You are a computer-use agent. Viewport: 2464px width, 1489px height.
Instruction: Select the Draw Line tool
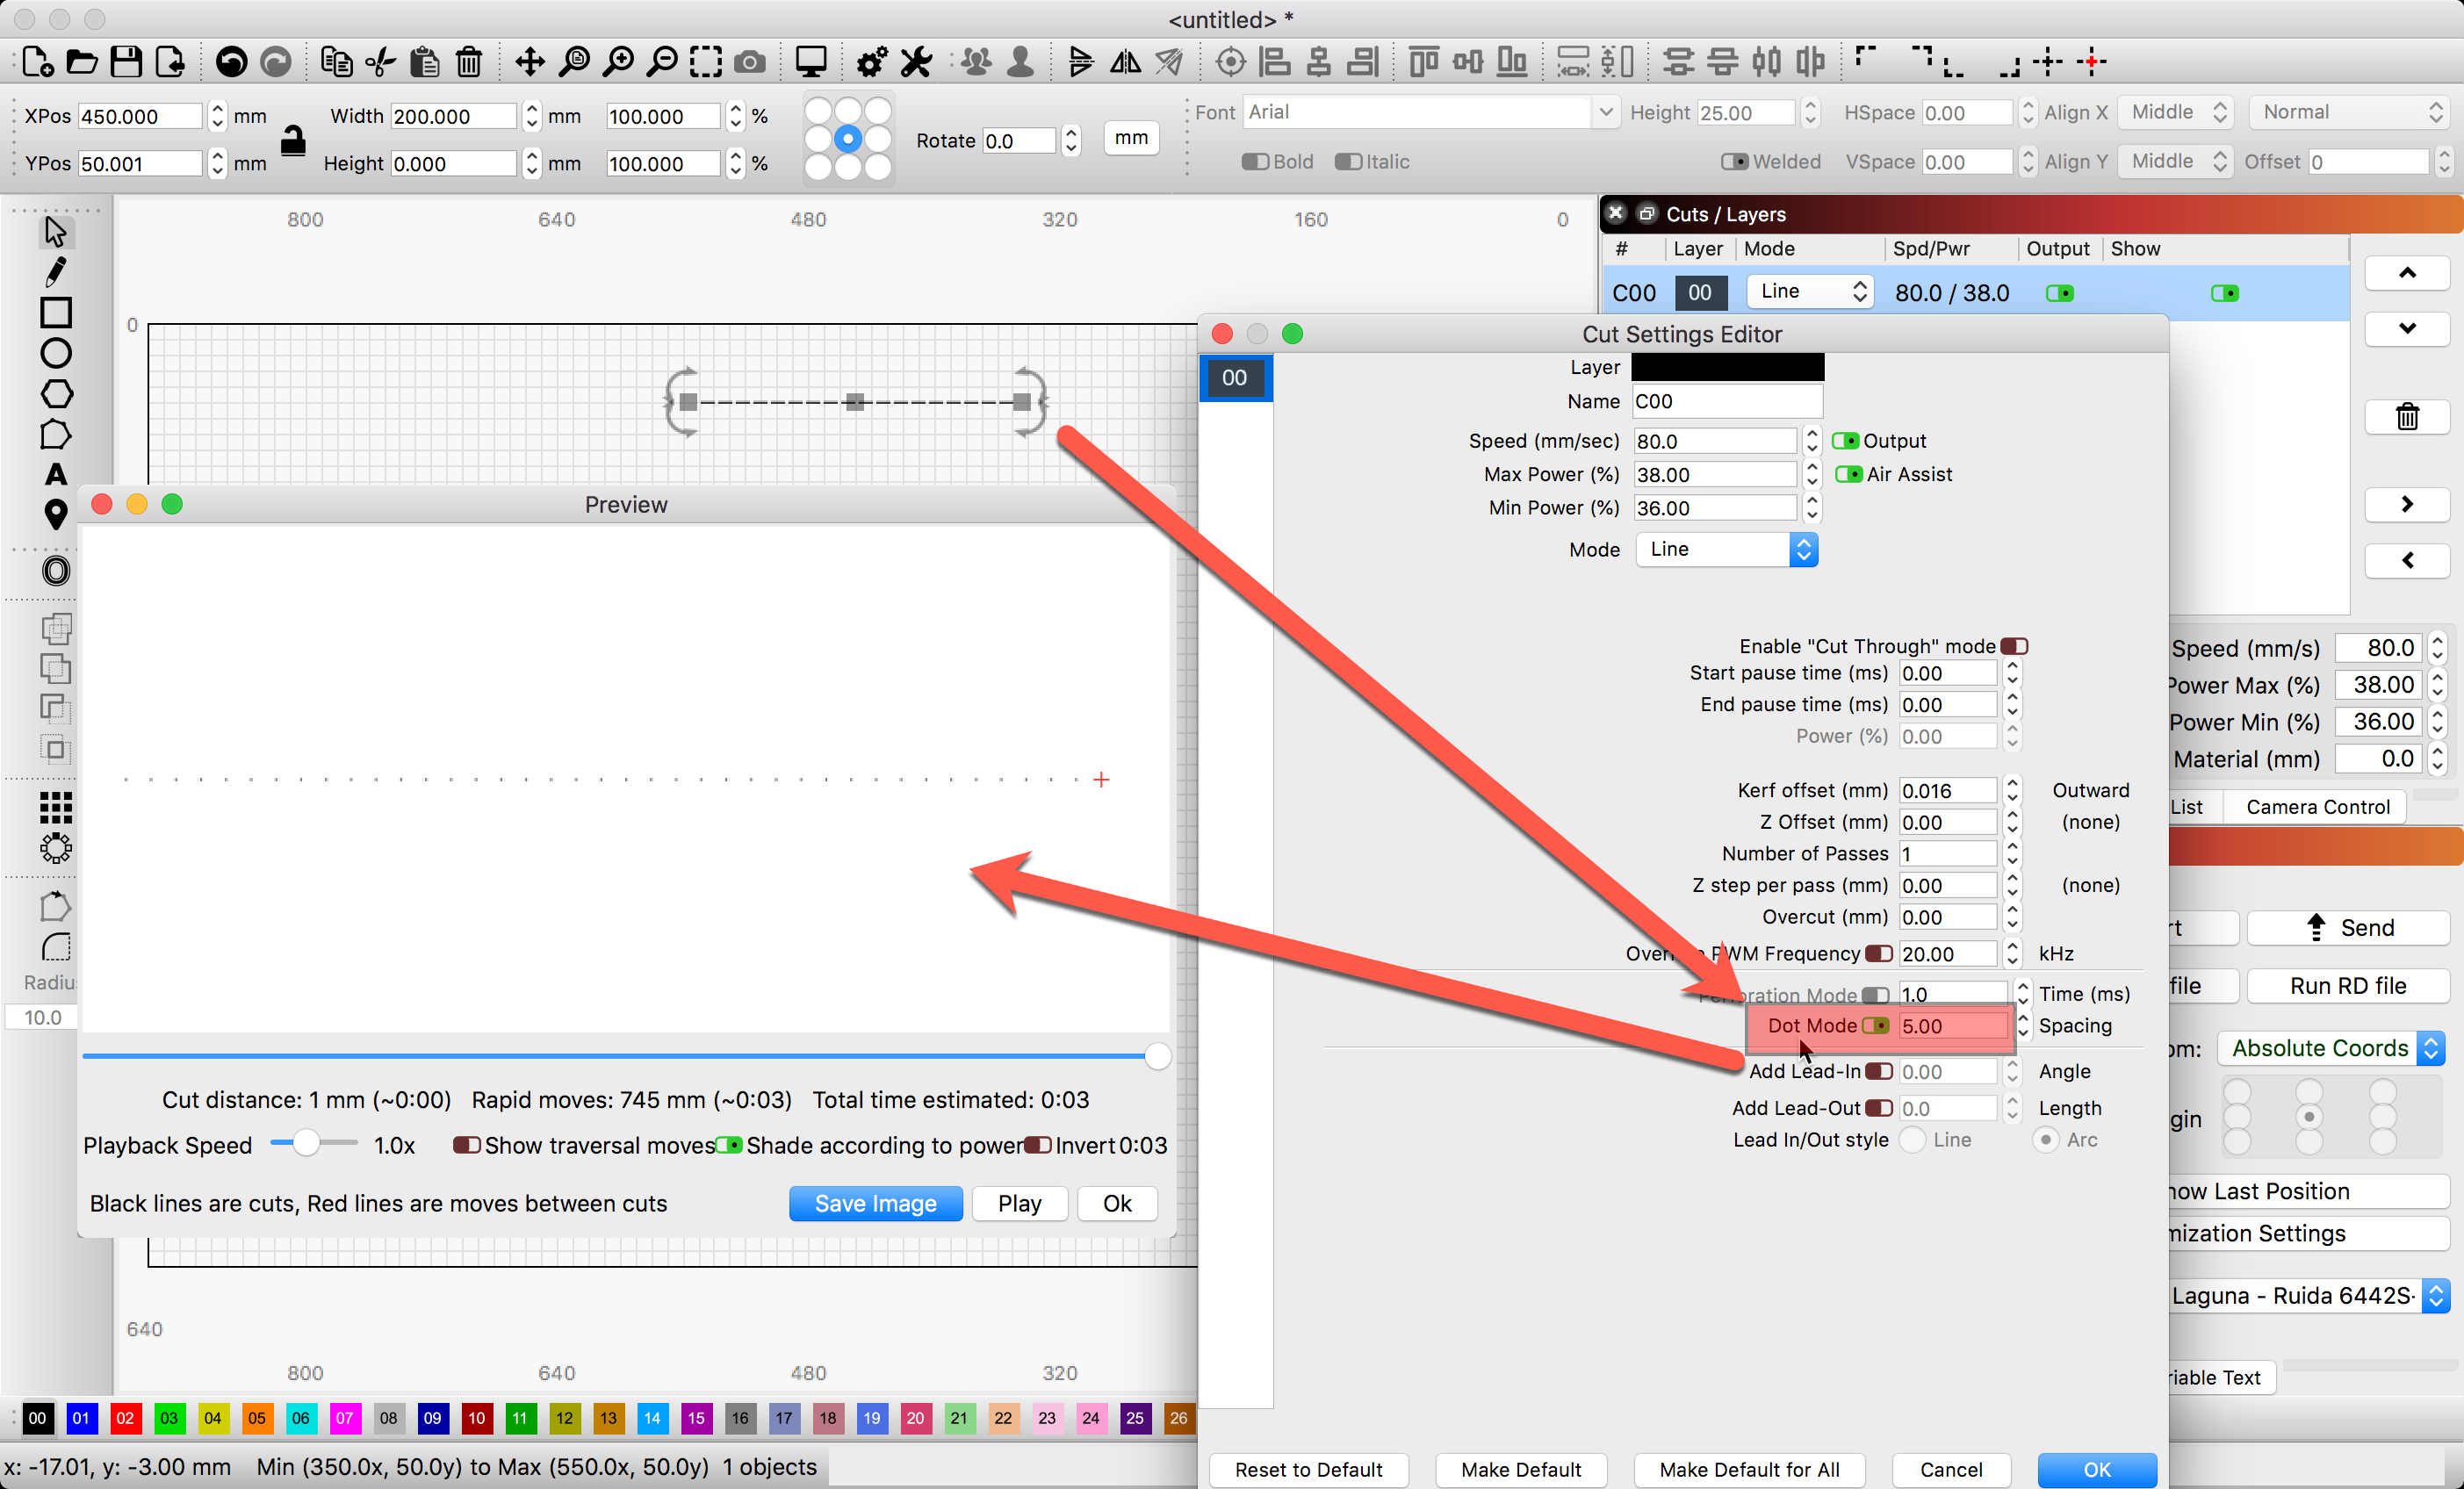(x=53, y=271)
